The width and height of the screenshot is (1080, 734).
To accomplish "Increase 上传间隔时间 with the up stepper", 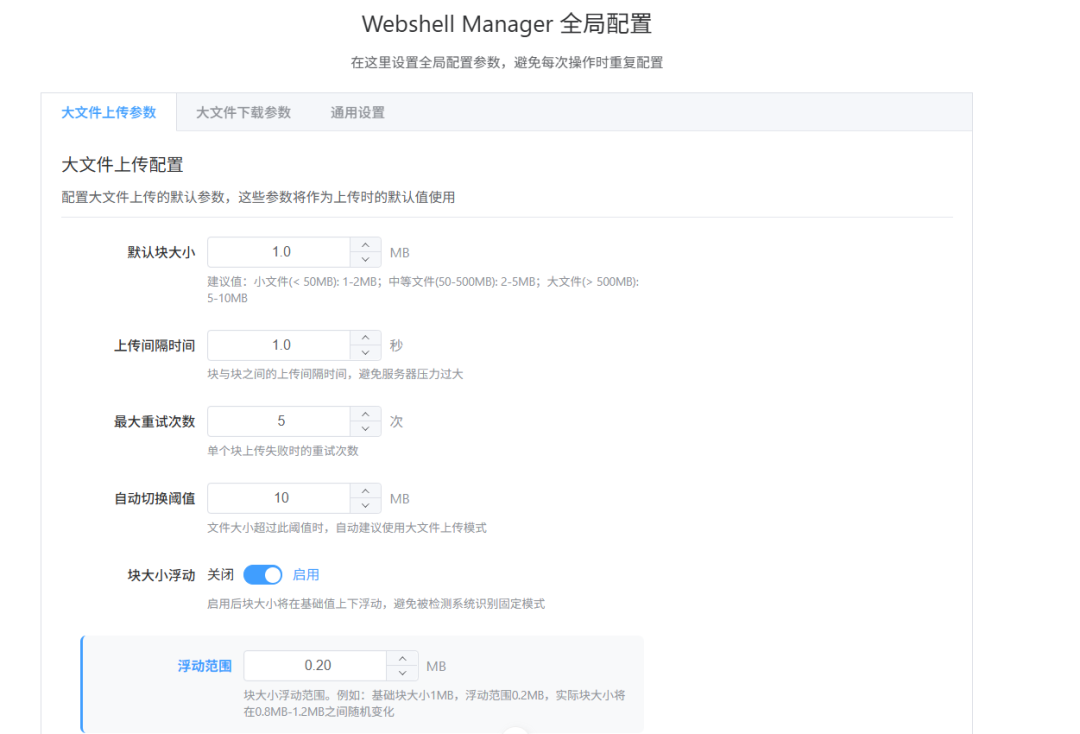I will (367, 338).
